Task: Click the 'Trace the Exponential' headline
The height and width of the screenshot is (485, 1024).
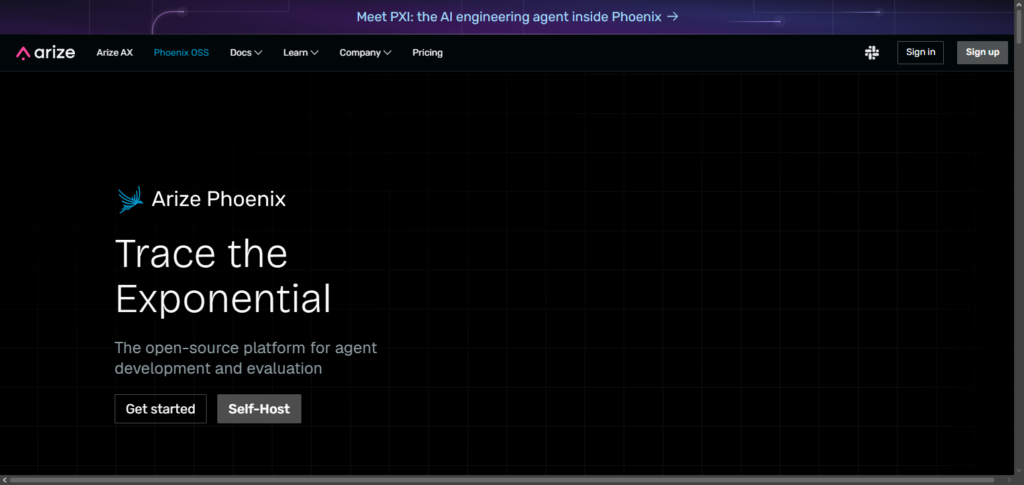Action: pos(223,277)
